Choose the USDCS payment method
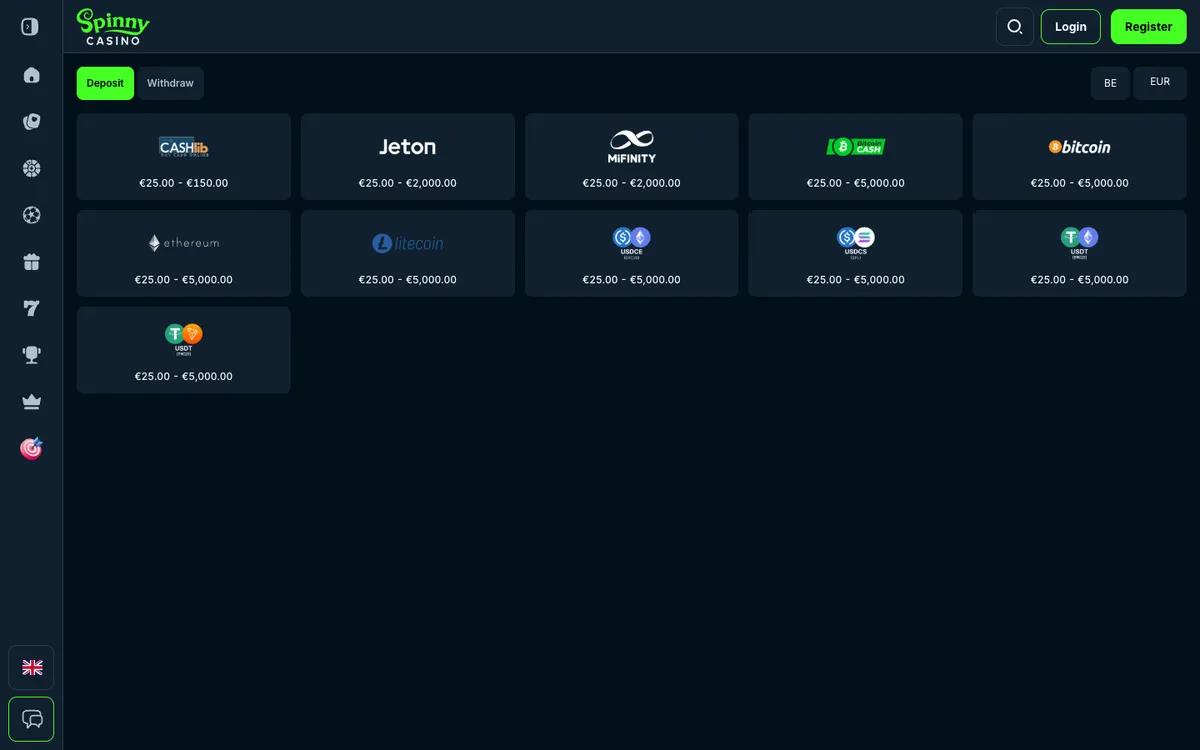 [855, 253]
